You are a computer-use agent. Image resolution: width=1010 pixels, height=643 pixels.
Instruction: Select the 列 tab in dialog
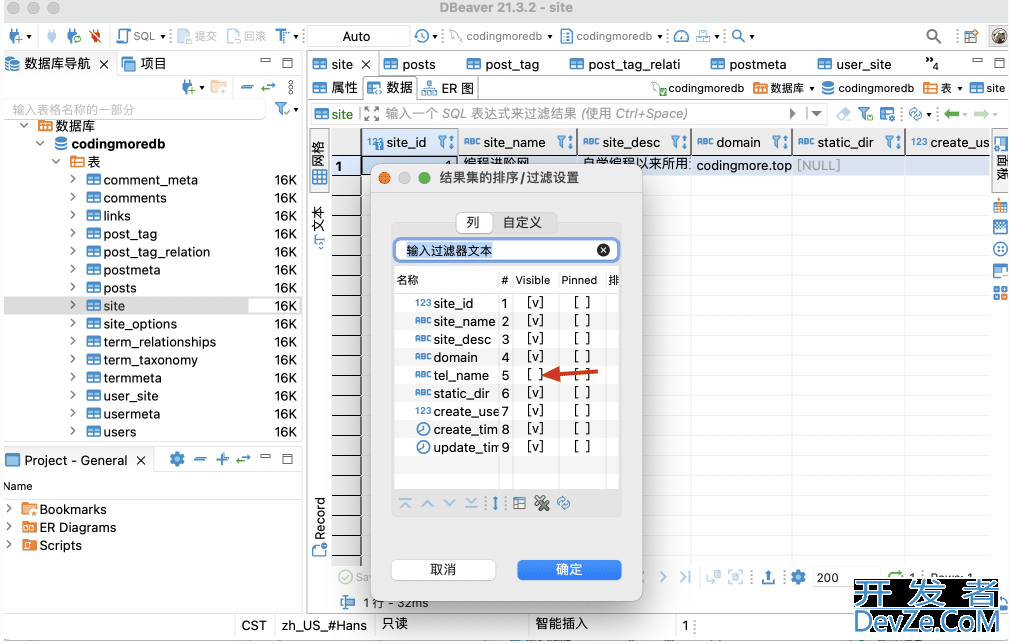[473, 222]
